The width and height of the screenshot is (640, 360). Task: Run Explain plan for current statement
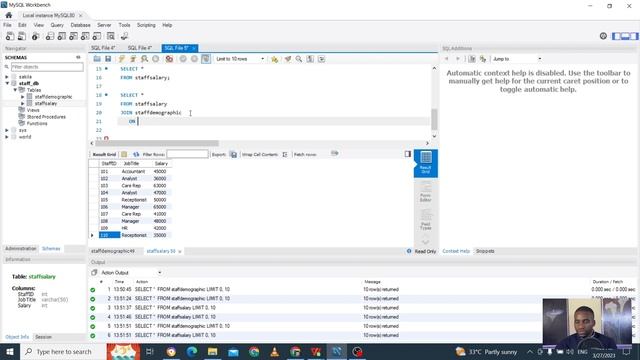[x=144, y=59]
